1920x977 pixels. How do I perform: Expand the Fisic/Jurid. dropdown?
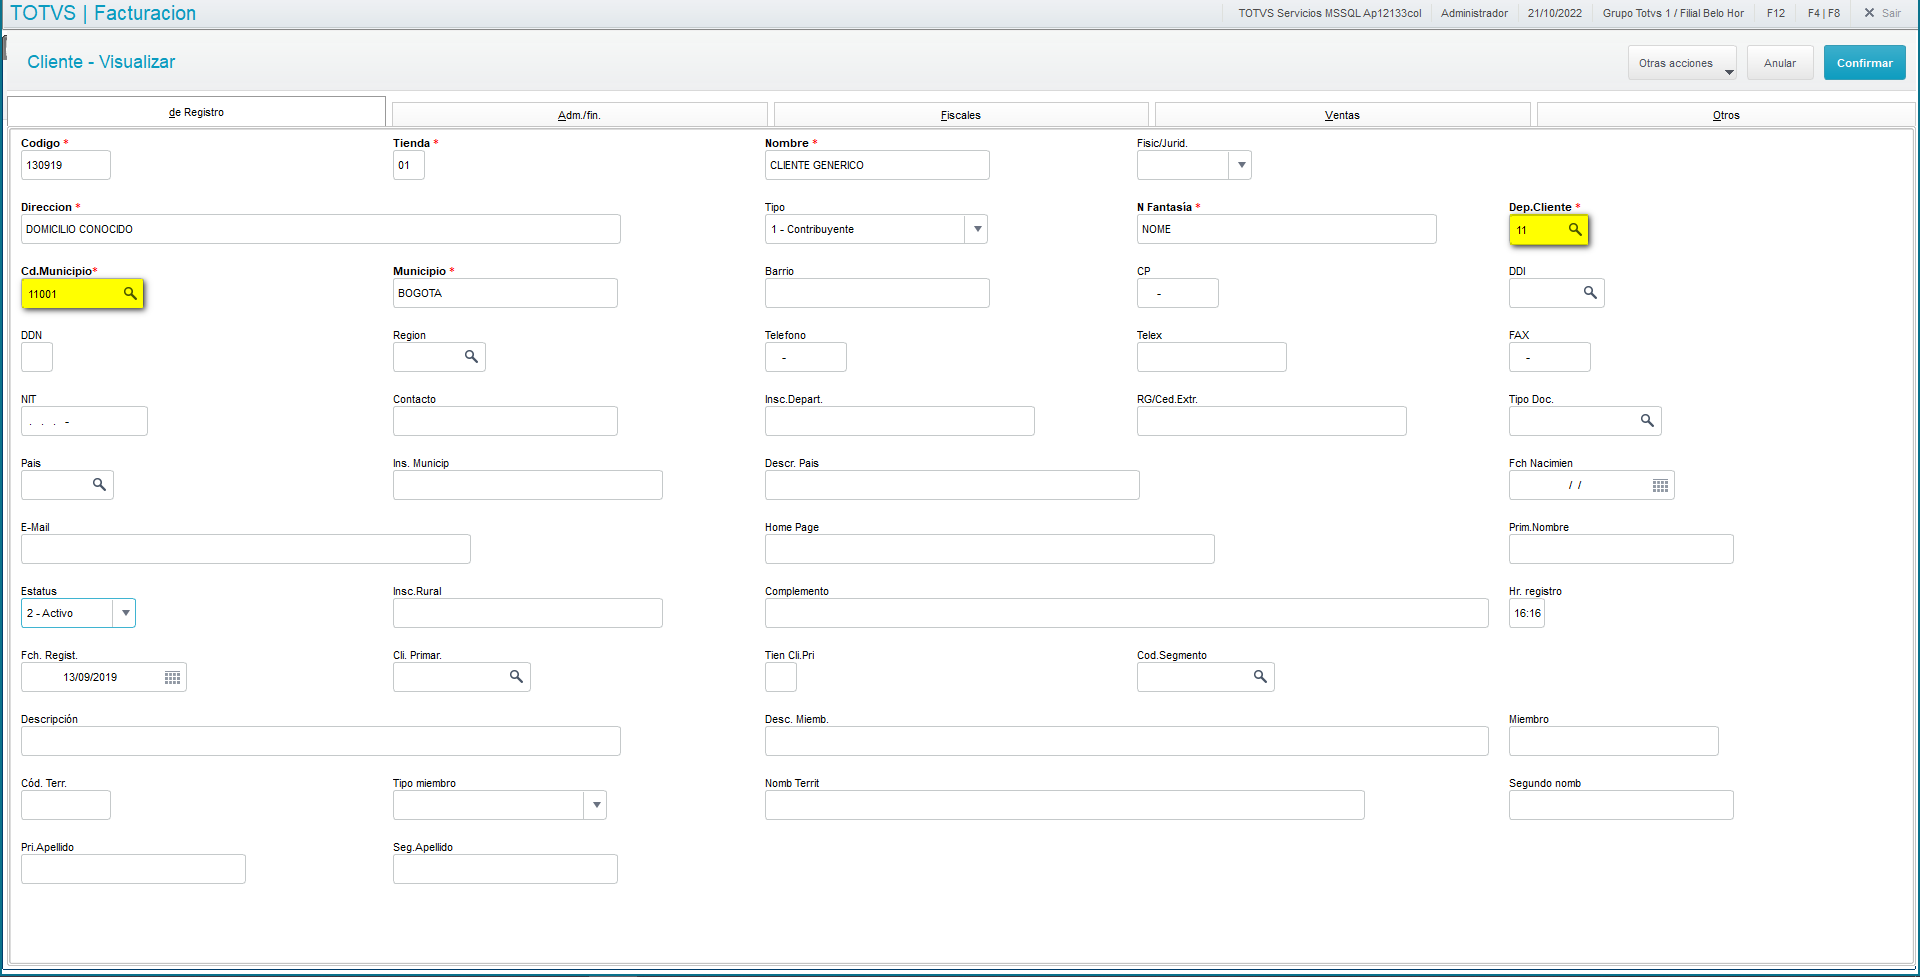(x=1241, y=165)
